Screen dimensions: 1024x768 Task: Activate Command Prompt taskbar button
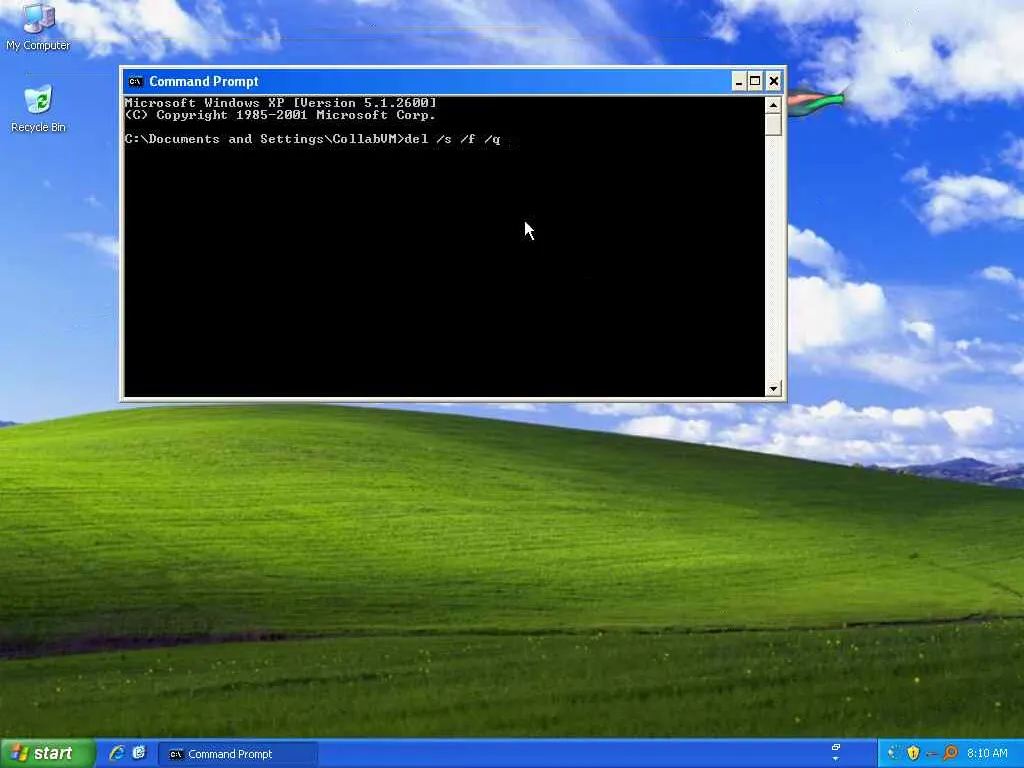click(x=238, y=754)
